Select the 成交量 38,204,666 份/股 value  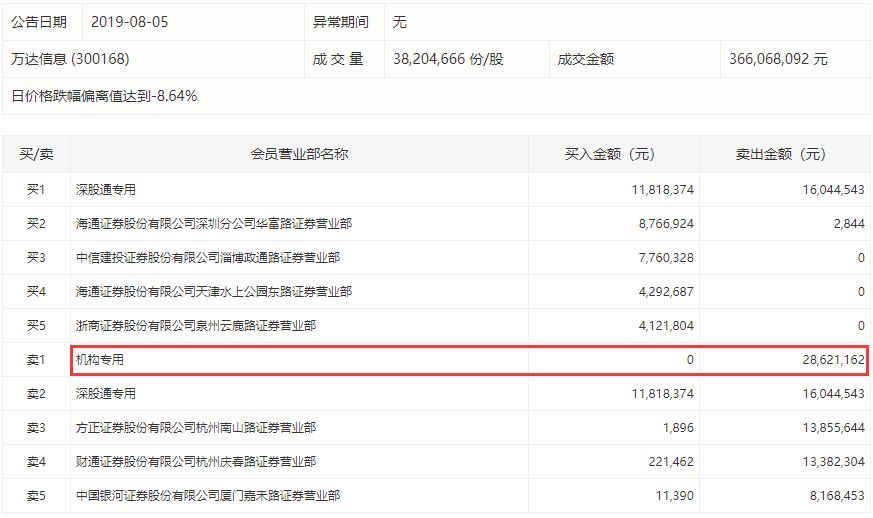click(448, 59)
